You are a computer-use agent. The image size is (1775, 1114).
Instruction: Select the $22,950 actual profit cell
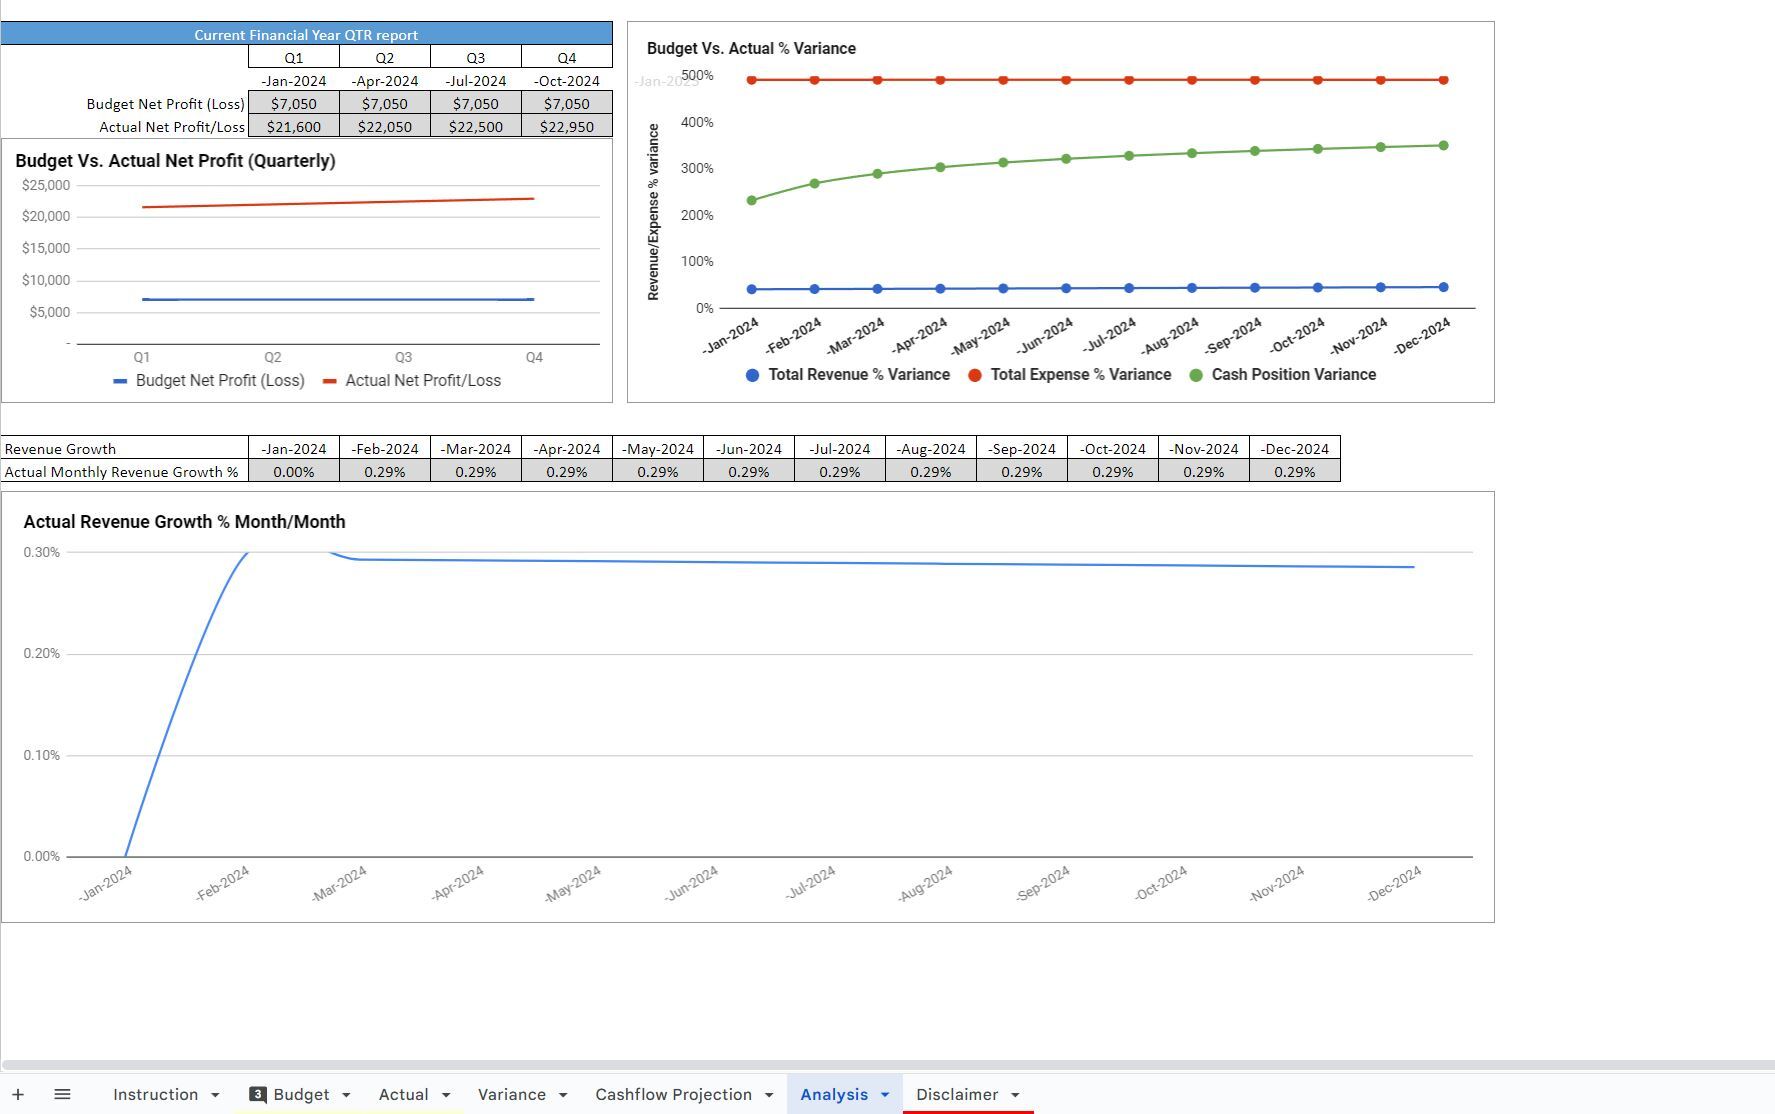click(x=567, y=126)
